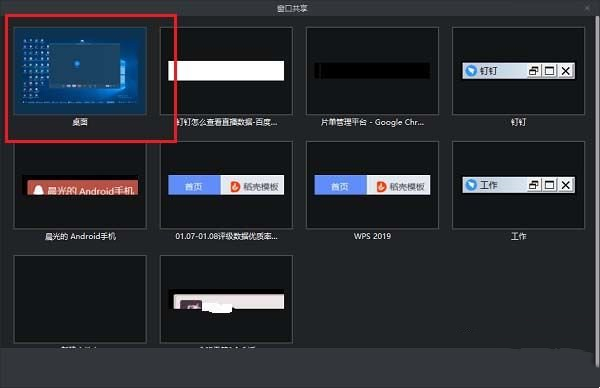Click the 01.07-01.08评级数据优质率... caption
The image size is (600, 388).
click(x=227, y=236)
